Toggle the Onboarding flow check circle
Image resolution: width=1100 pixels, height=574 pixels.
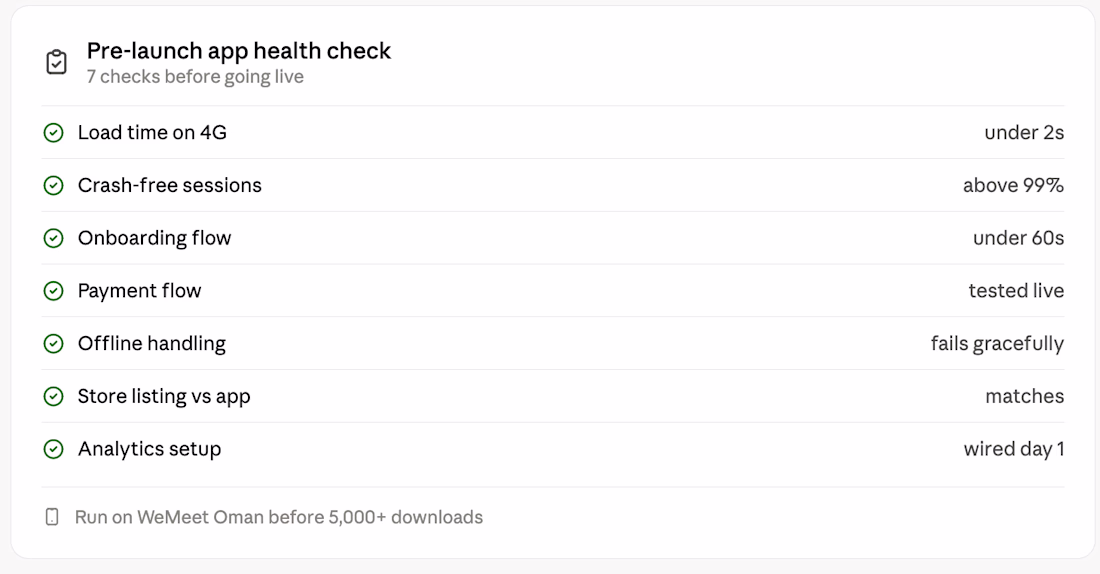53,238
